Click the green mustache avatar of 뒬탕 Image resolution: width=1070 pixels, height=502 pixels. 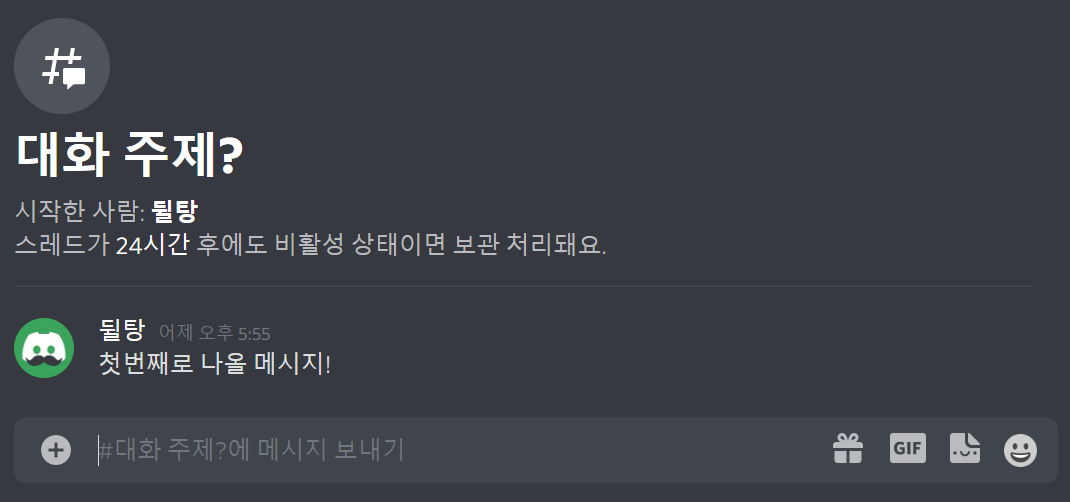pyautogui.click(x=44, y=348)
